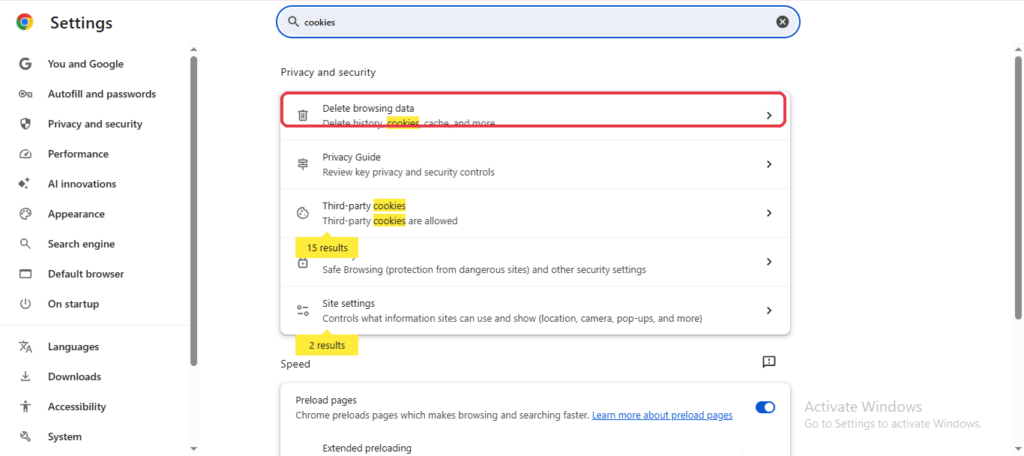
Task: Click the sliders icon for Site settings
Action: coord(303,310)
